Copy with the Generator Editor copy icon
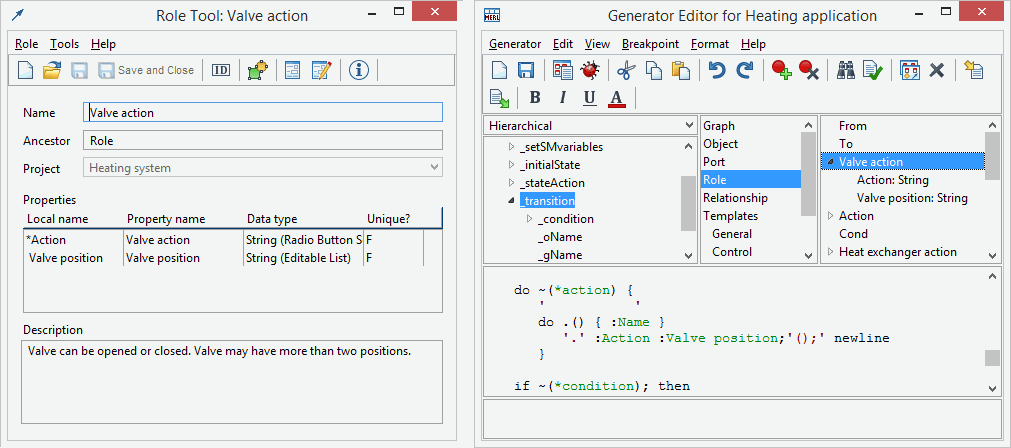 click(x=654, y=70)
